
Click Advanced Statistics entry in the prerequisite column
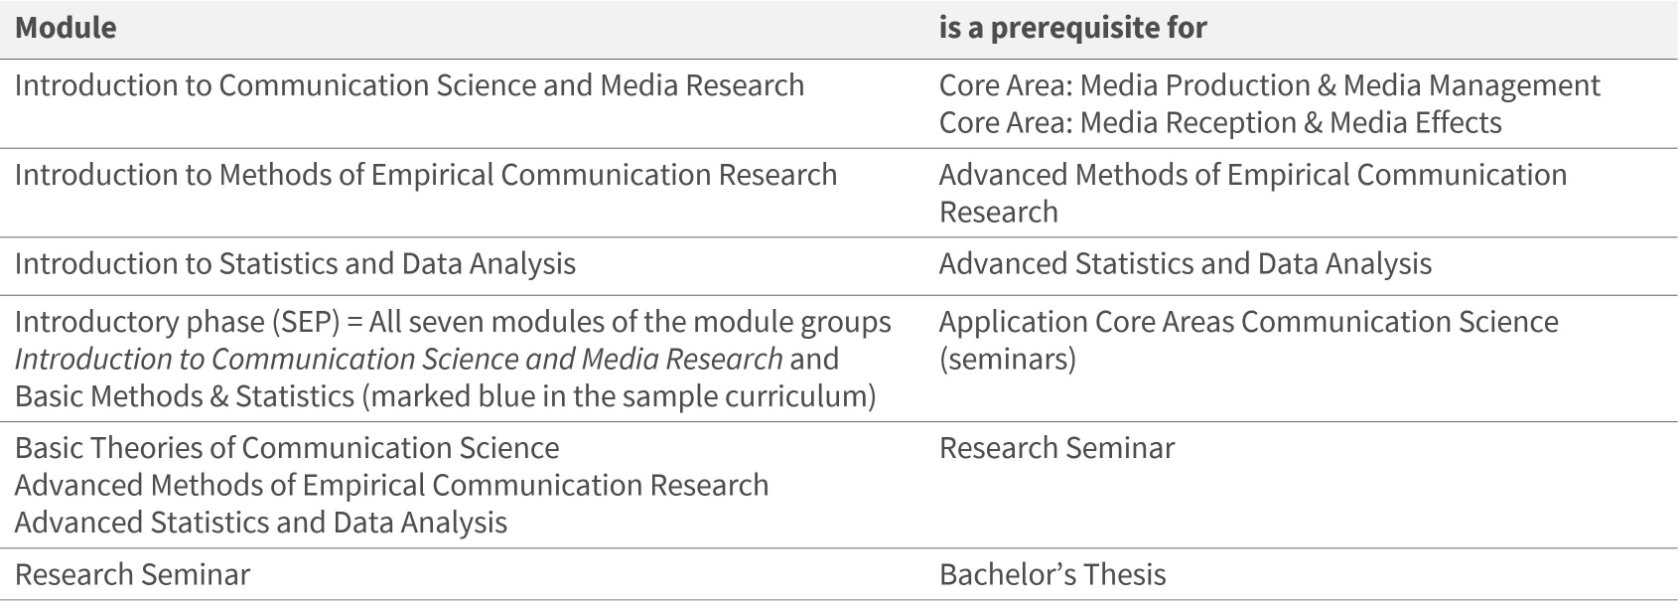coord(1185,264)
